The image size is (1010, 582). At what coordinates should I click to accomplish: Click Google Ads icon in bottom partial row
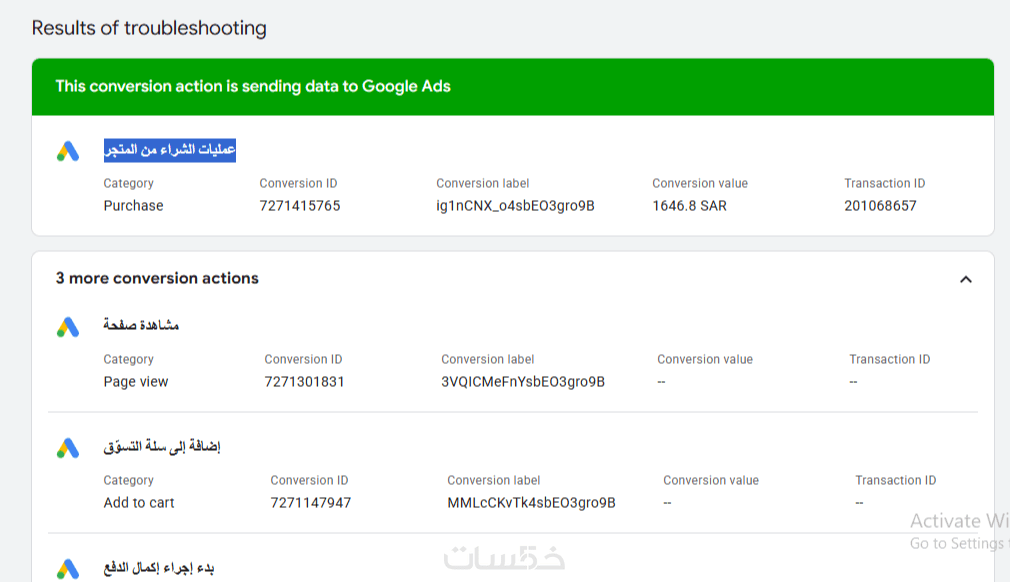pos(67,570)
